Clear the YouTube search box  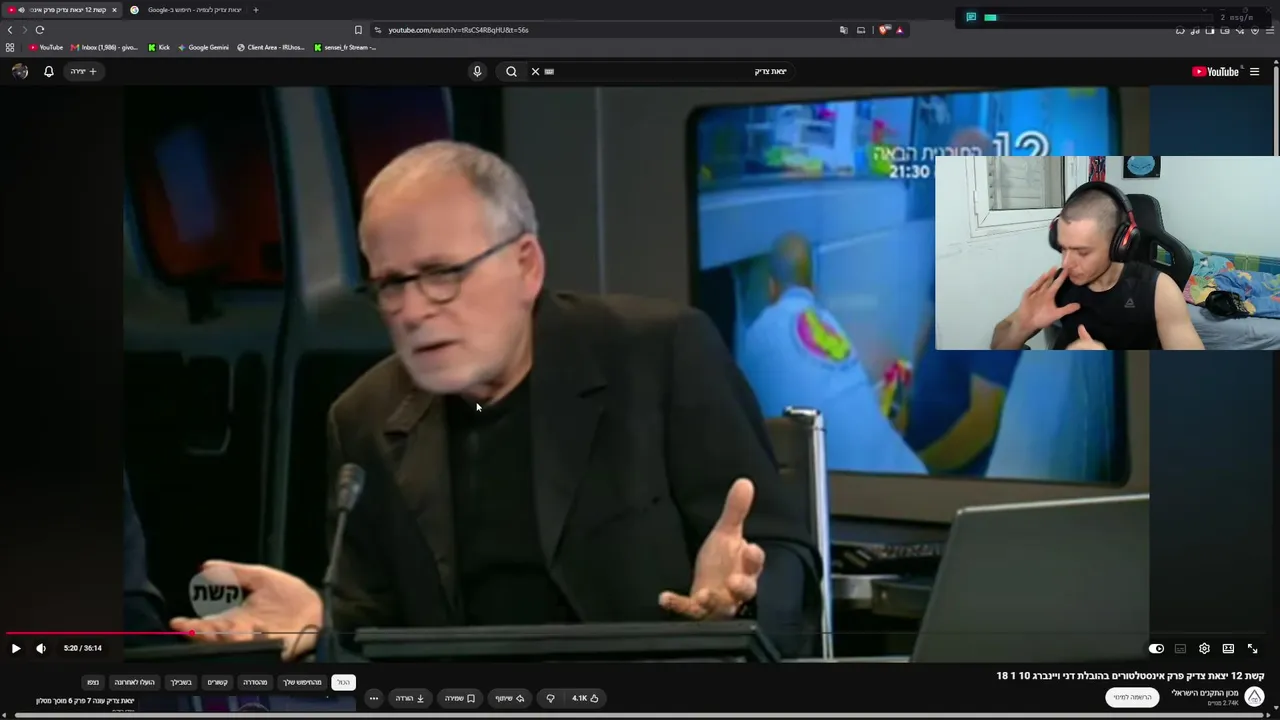pyautogui.click(x=535, y=71)
